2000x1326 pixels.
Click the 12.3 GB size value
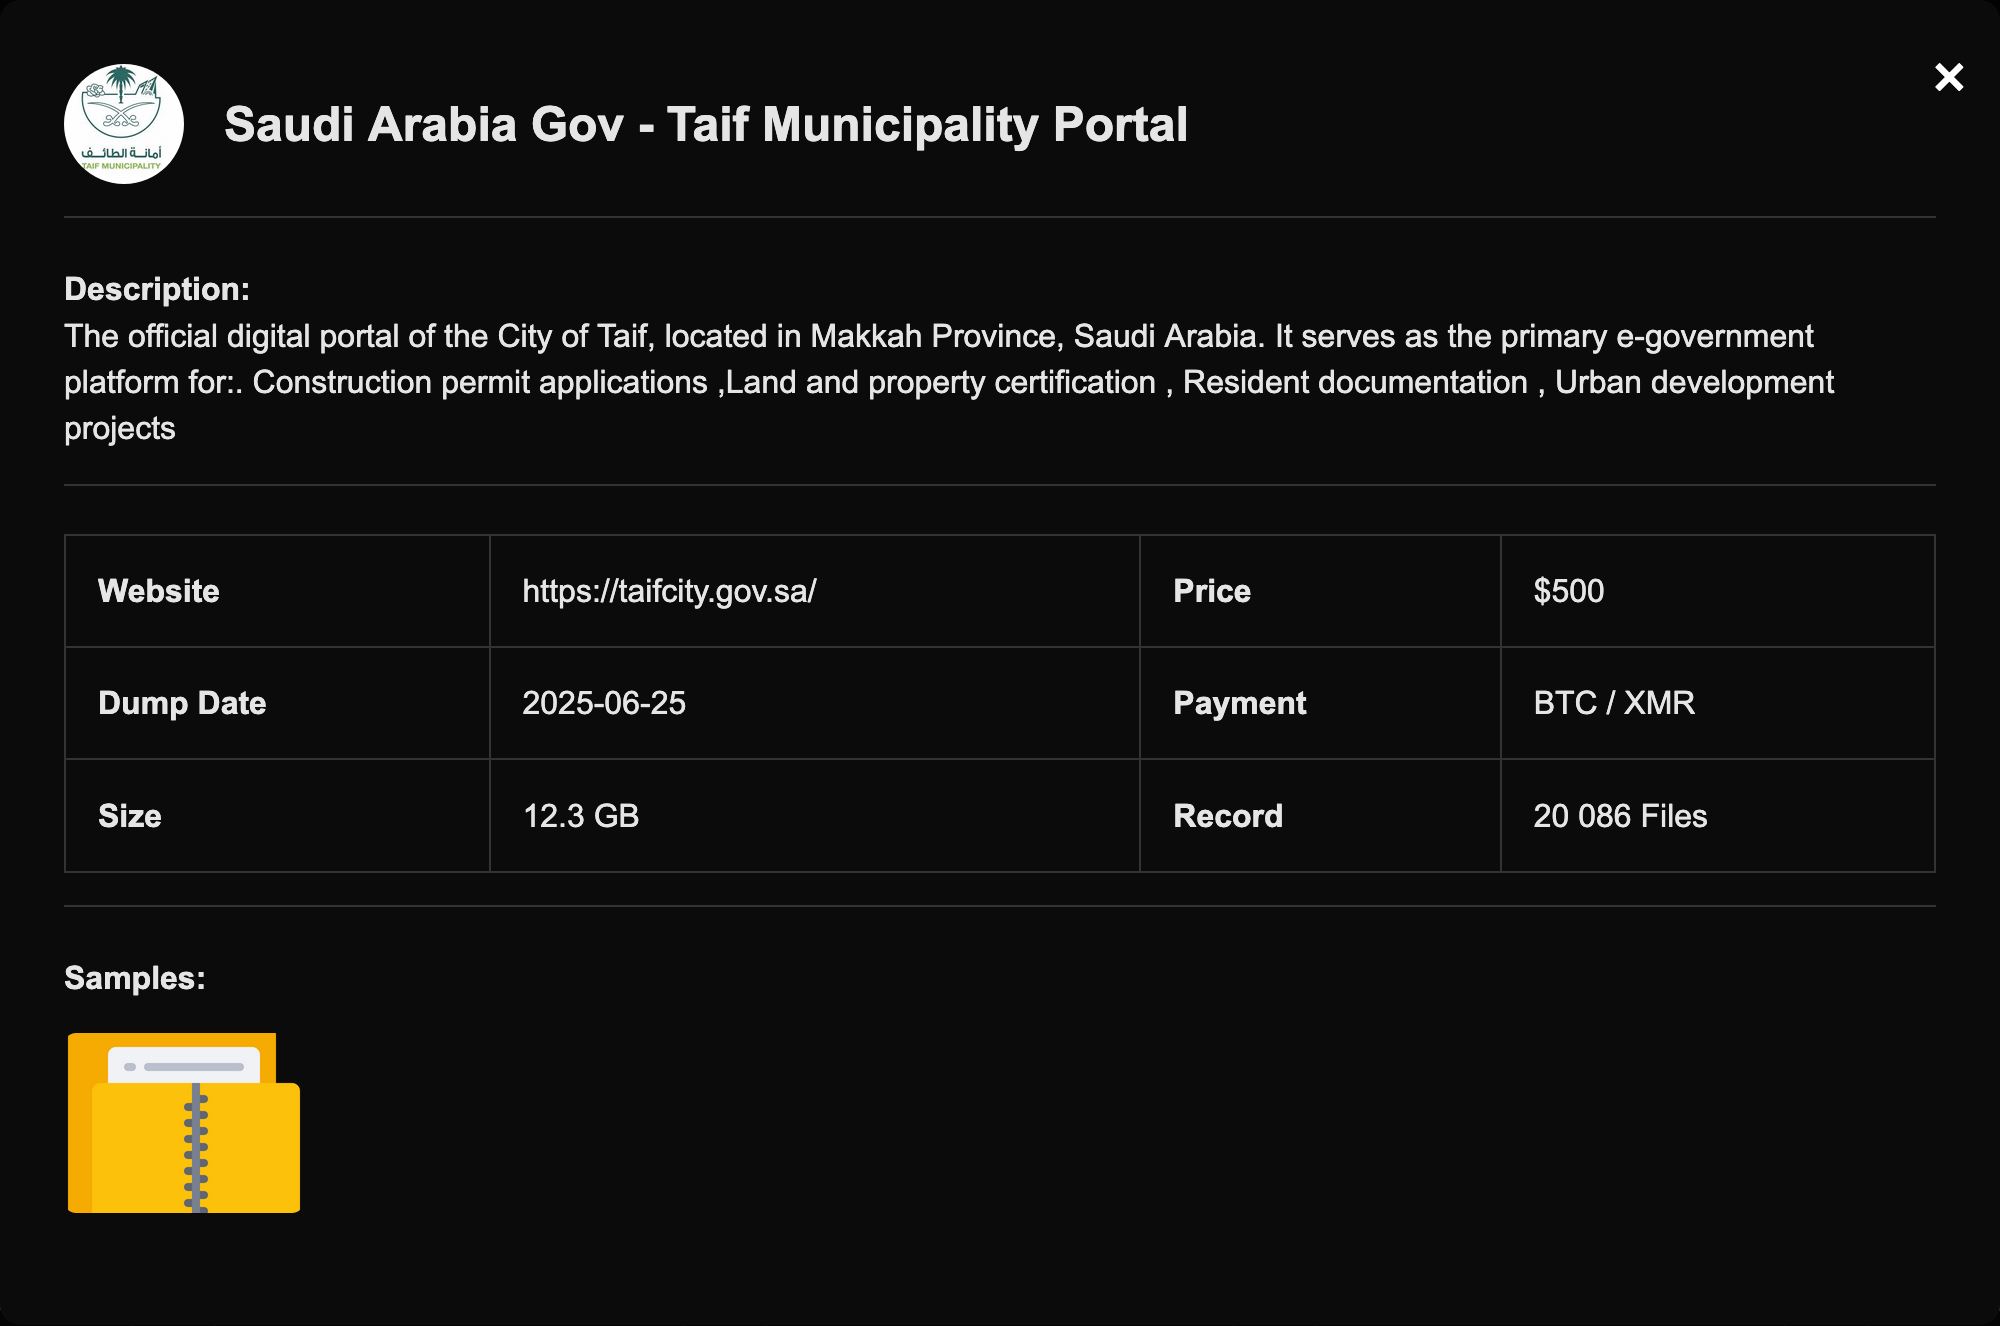coord(581,816)
